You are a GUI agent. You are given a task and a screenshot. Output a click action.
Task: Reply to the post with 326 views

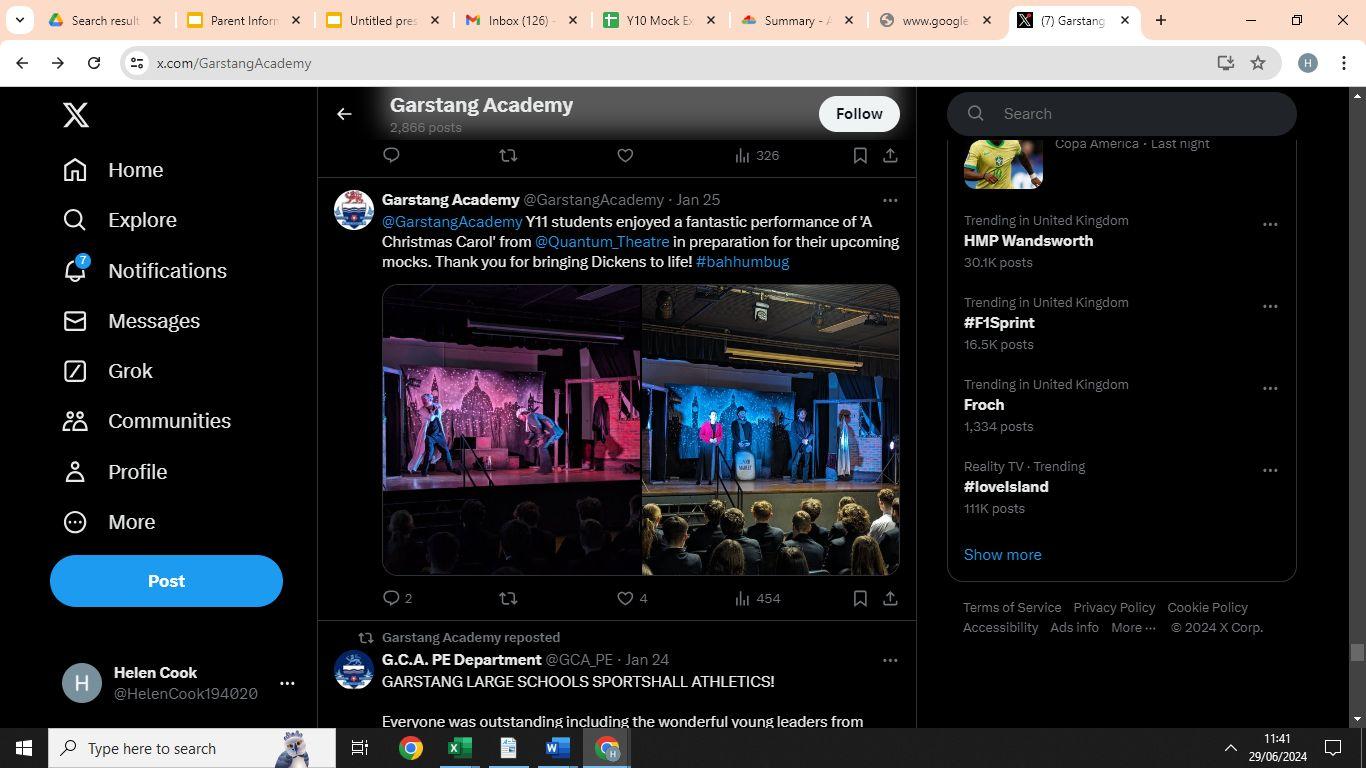pos(392,155)
